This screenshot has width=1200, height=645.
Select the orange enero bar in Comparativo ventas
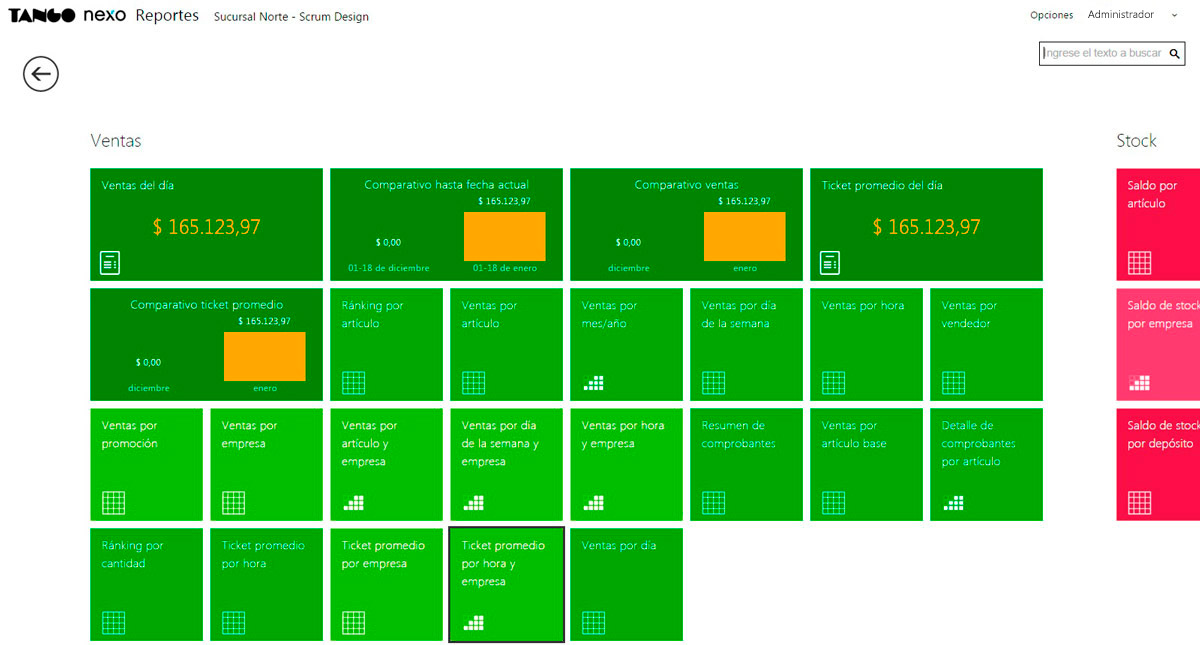point(744,236)
